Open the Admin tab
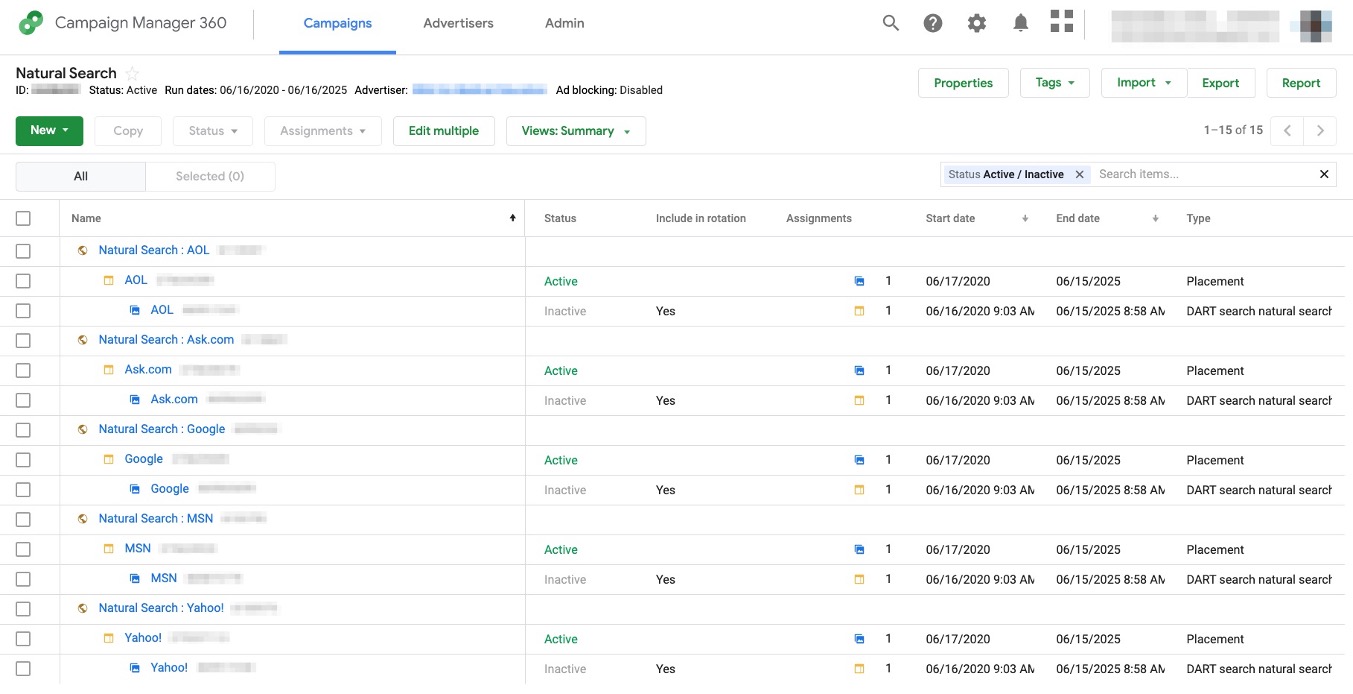This screenshot has width=1353, height=694. pos(564,23)
